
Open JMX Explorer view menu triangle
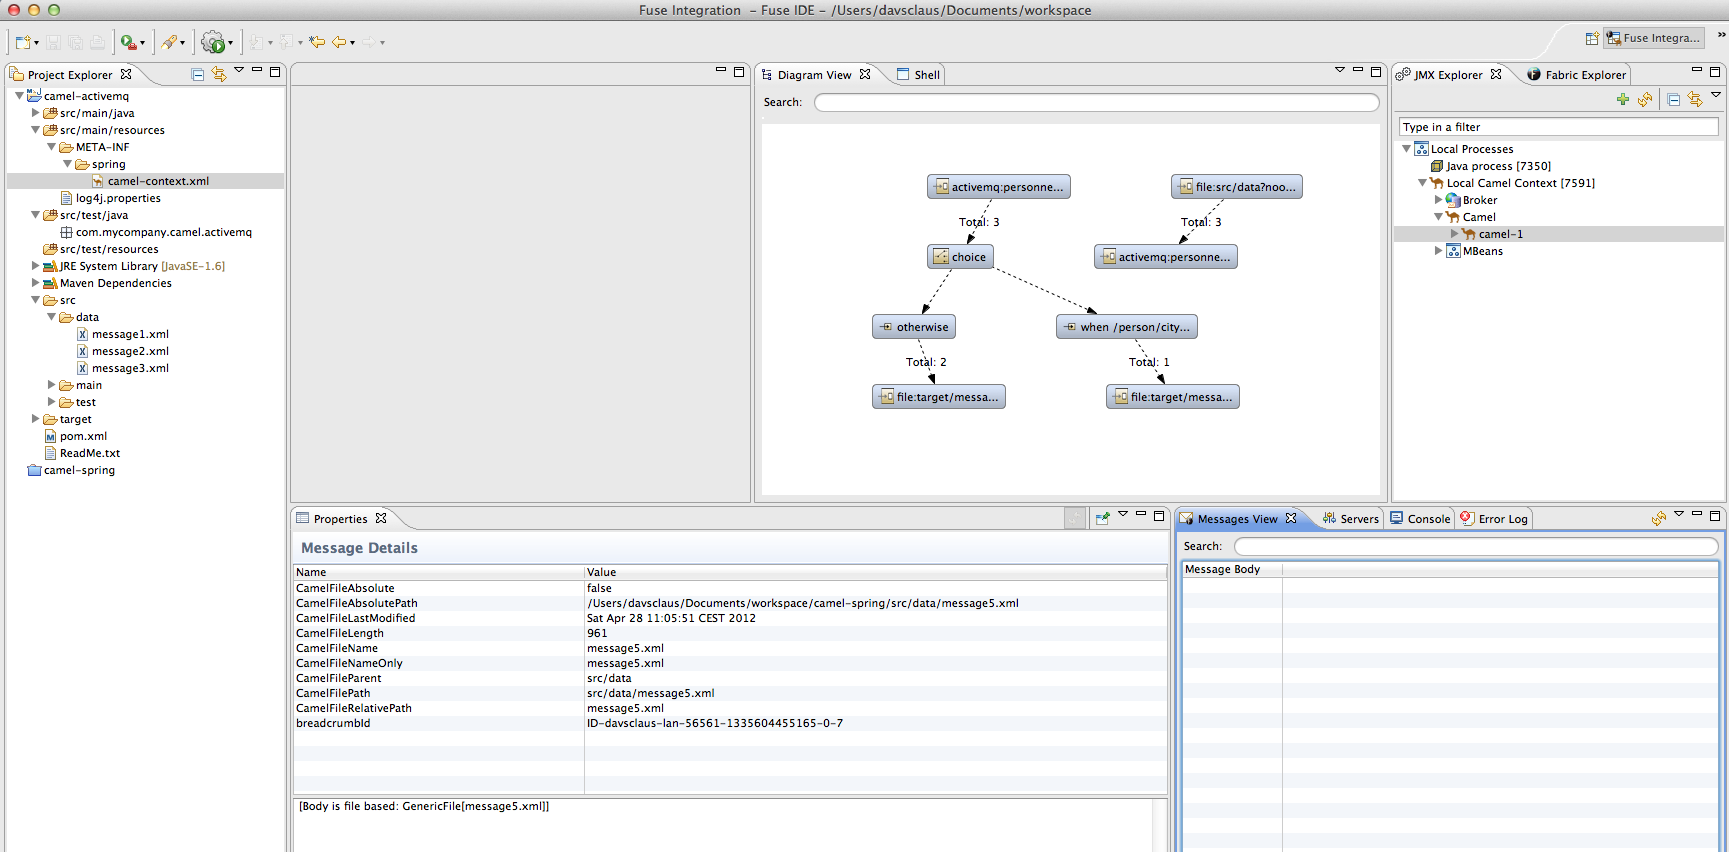coord(1716,95)
